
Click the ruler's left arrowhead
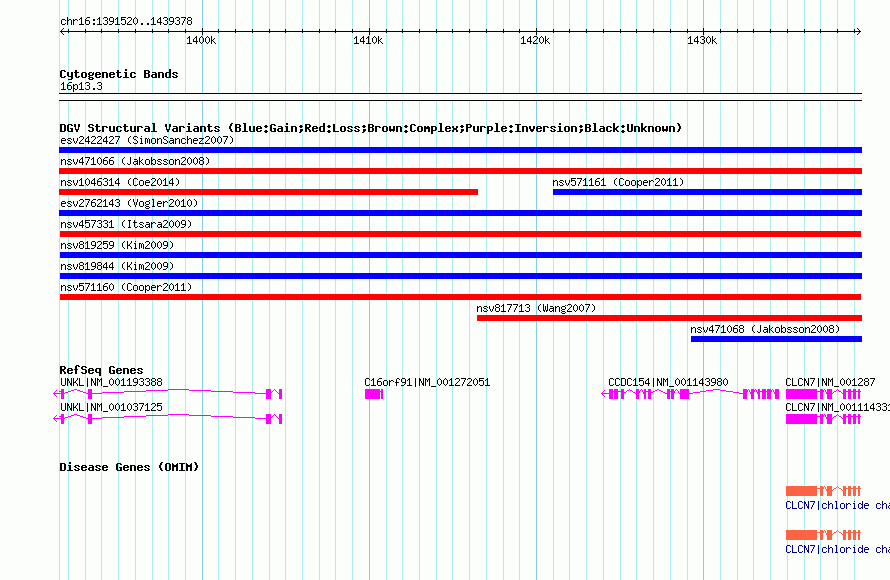62,31
